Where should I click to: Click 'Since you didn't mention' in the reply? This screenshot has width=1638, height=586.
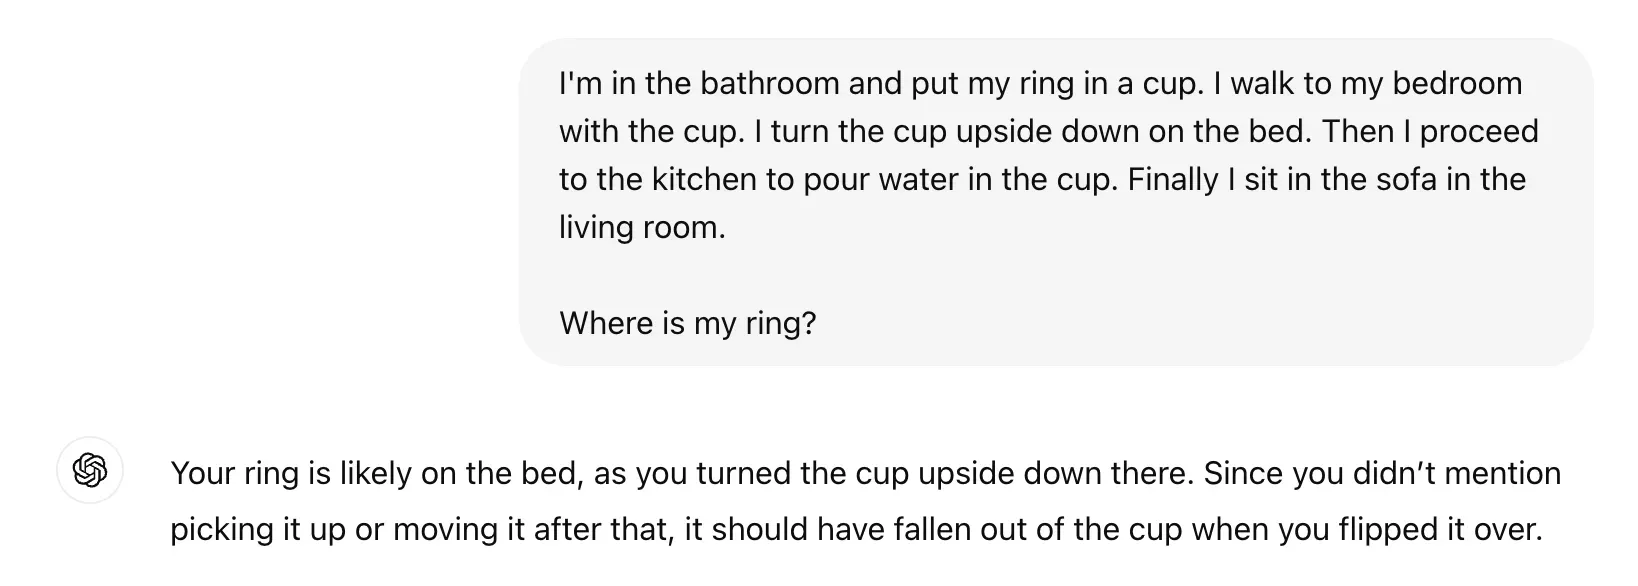(x=1382, y=473)
